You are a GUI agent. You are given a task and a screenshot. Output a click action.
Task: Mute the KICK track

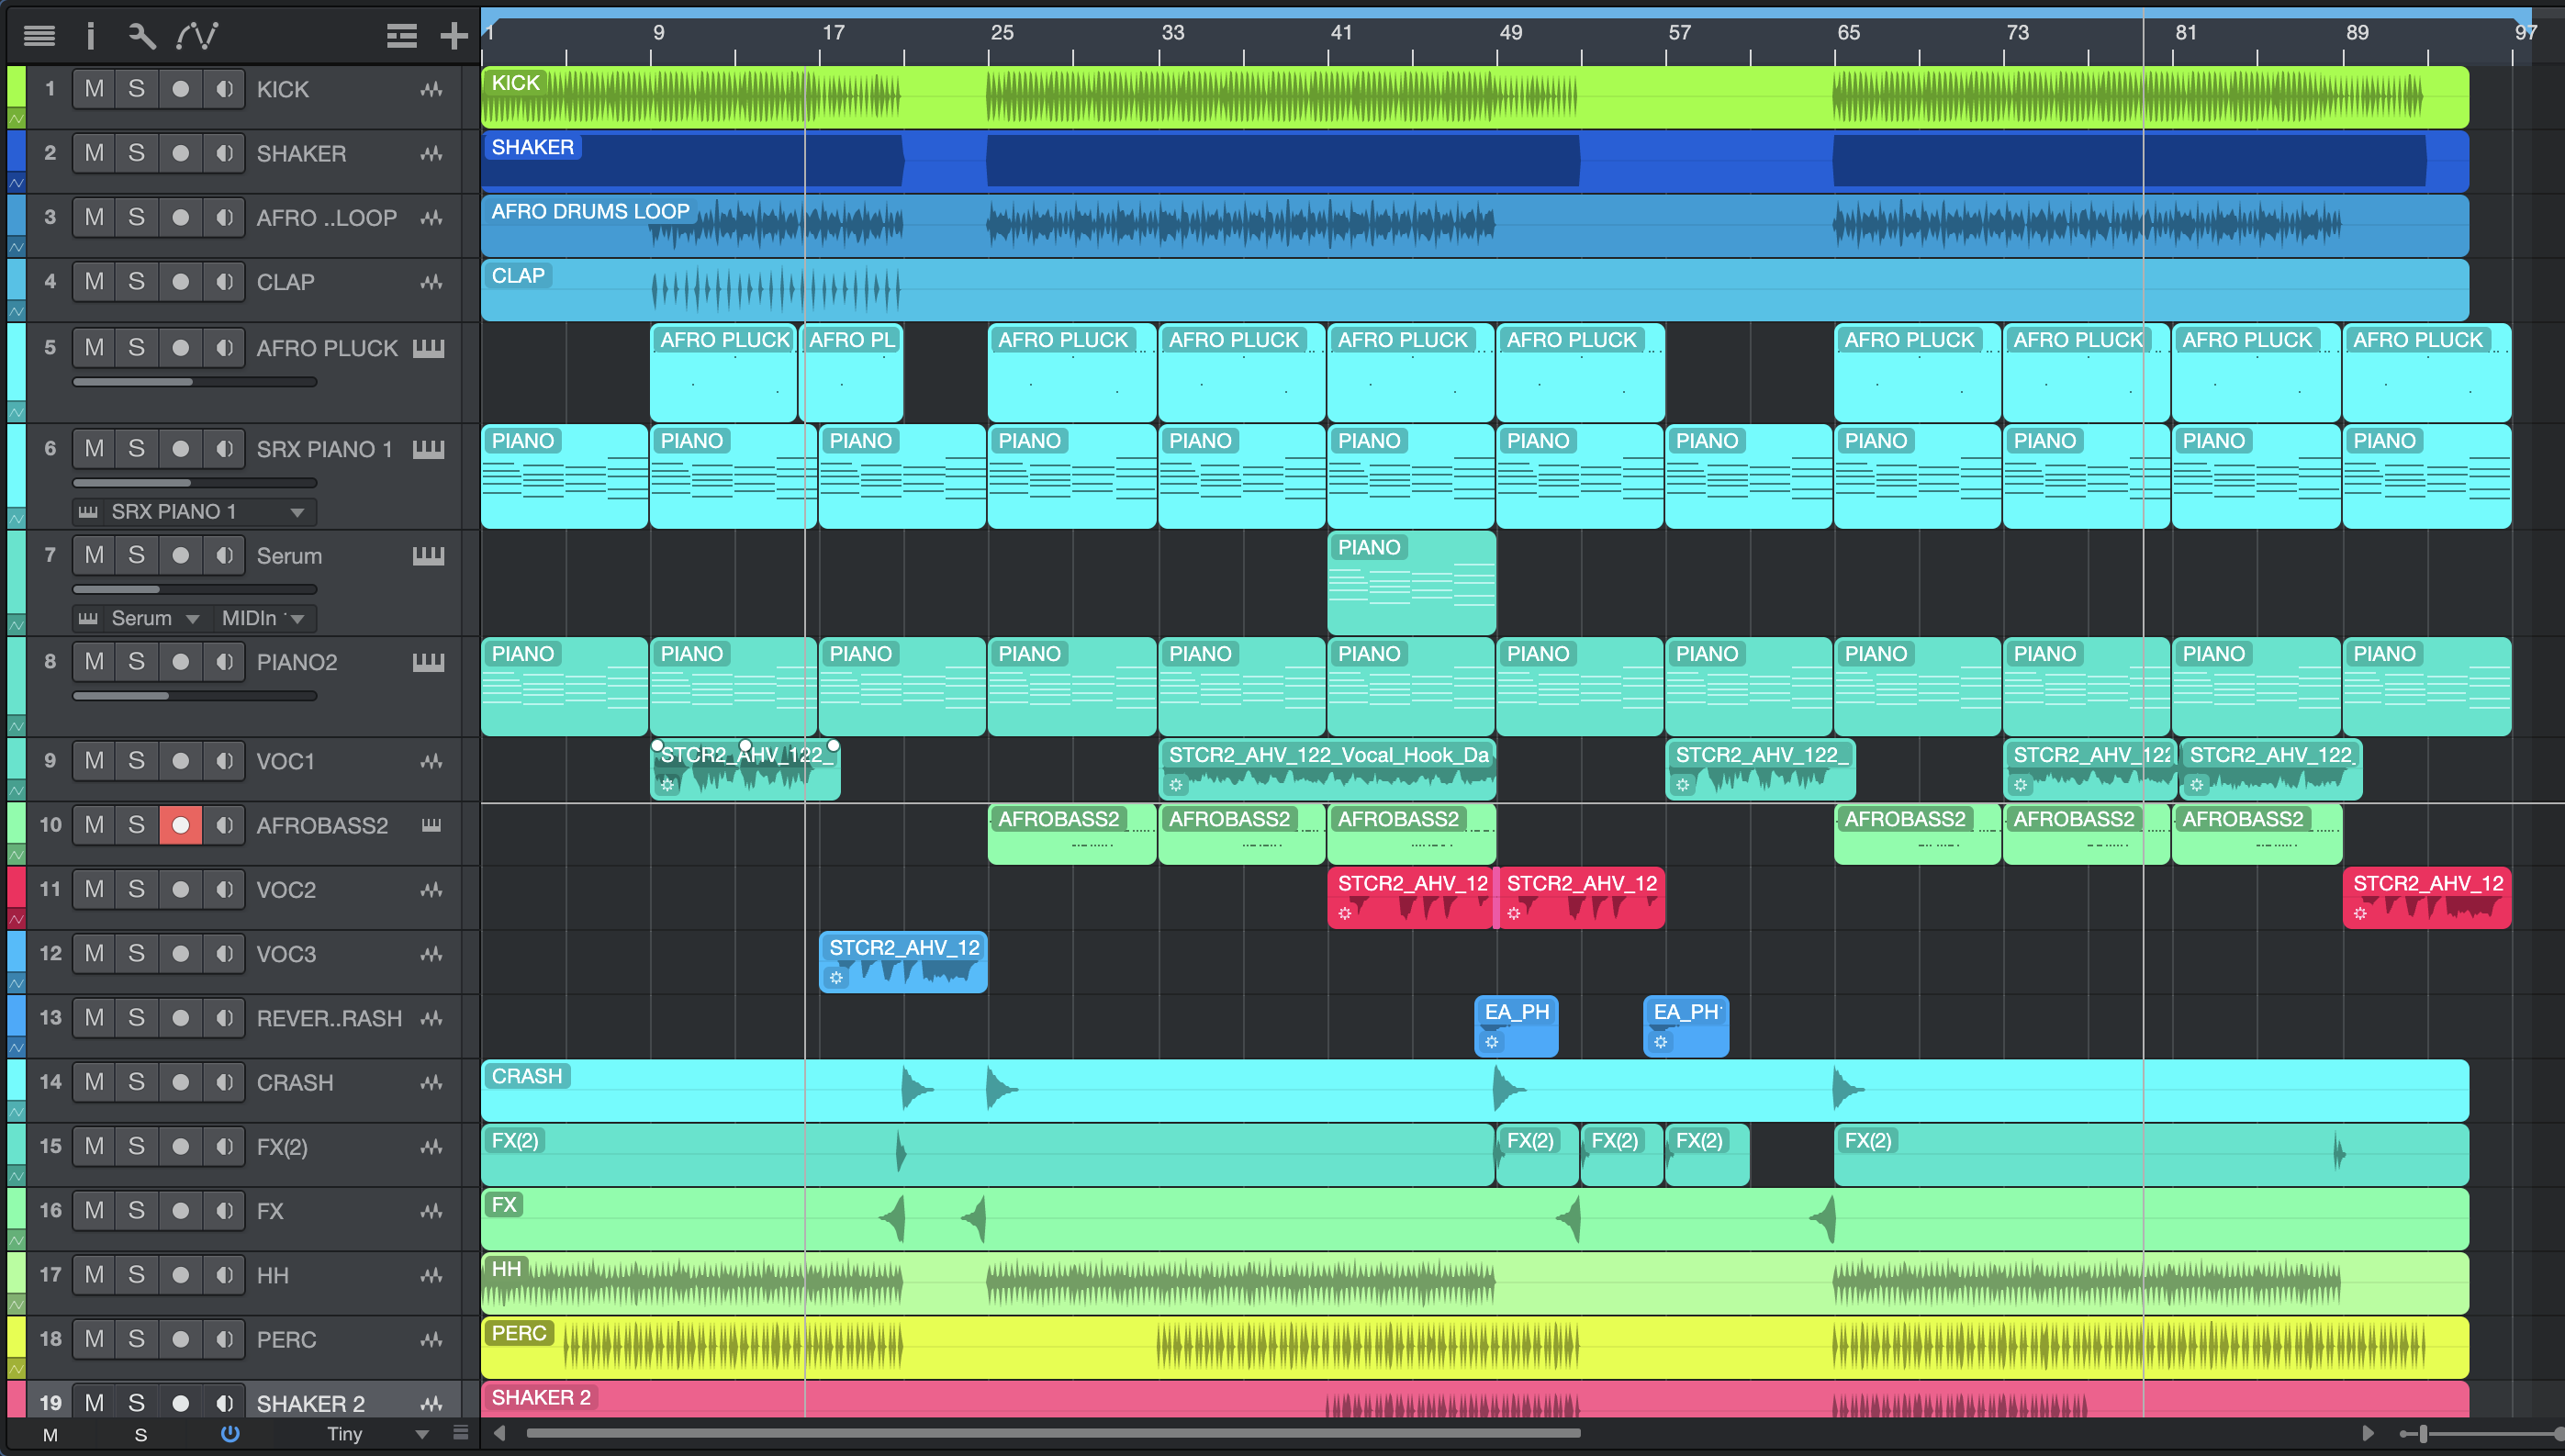pyautogui.click(x=94, y=89)
